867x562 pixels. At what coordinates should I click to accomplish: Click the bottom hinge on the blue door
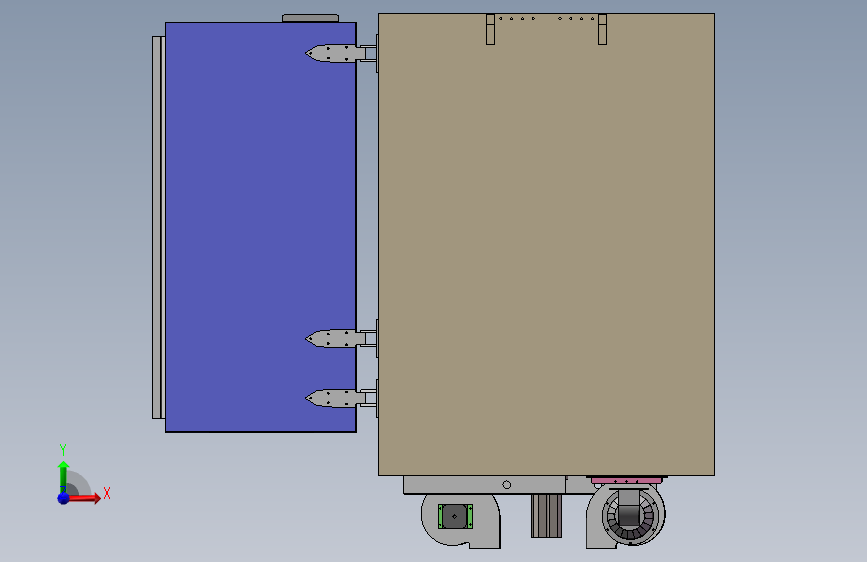coord(341,398)
